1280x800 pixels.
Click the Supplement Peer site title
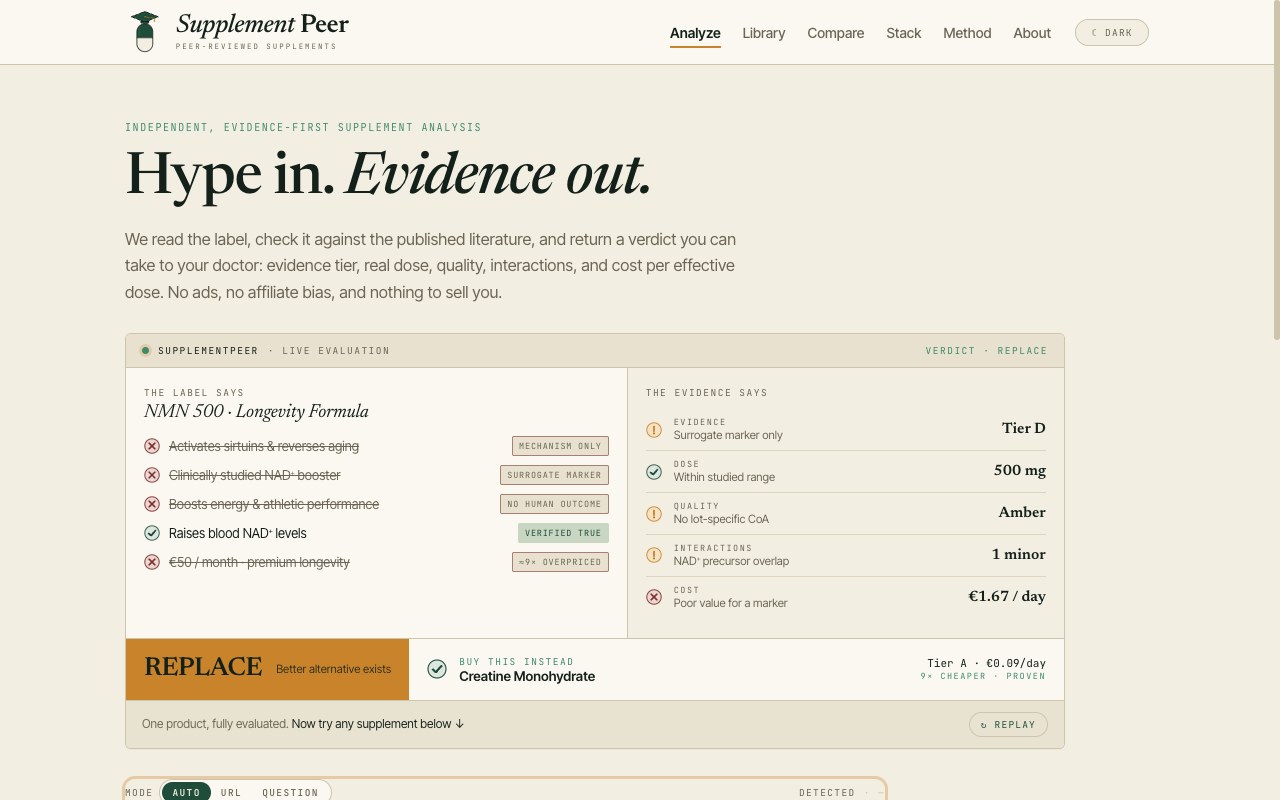pyautogui.click(x=262, y=24)
